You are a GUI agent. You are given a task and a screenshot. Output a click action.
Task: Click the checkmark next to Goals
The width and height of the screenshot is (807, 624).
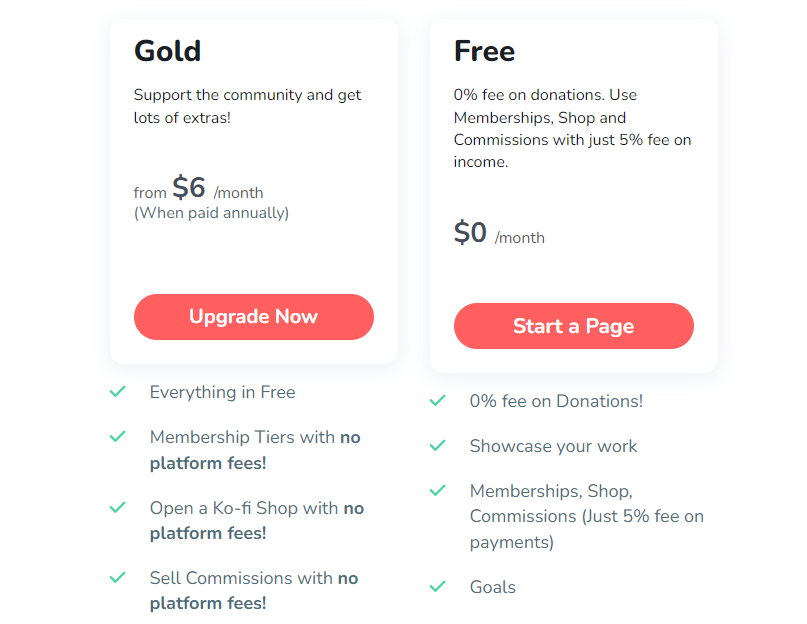pyautogui.click(x=437, y=587)
